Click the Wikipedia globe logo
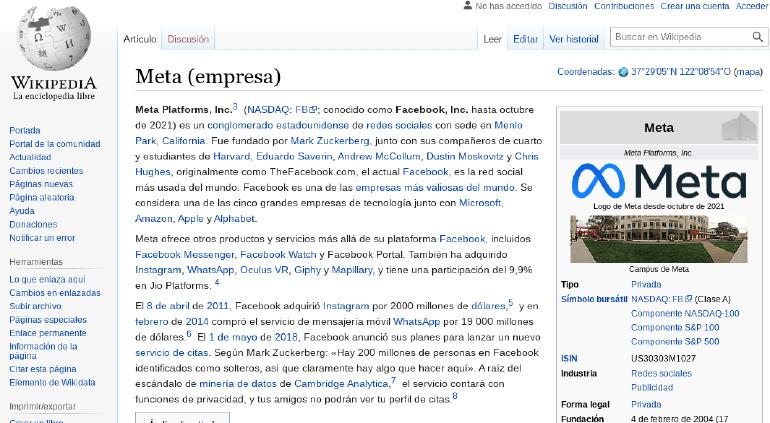770x423 pixels. coord(54,38)
